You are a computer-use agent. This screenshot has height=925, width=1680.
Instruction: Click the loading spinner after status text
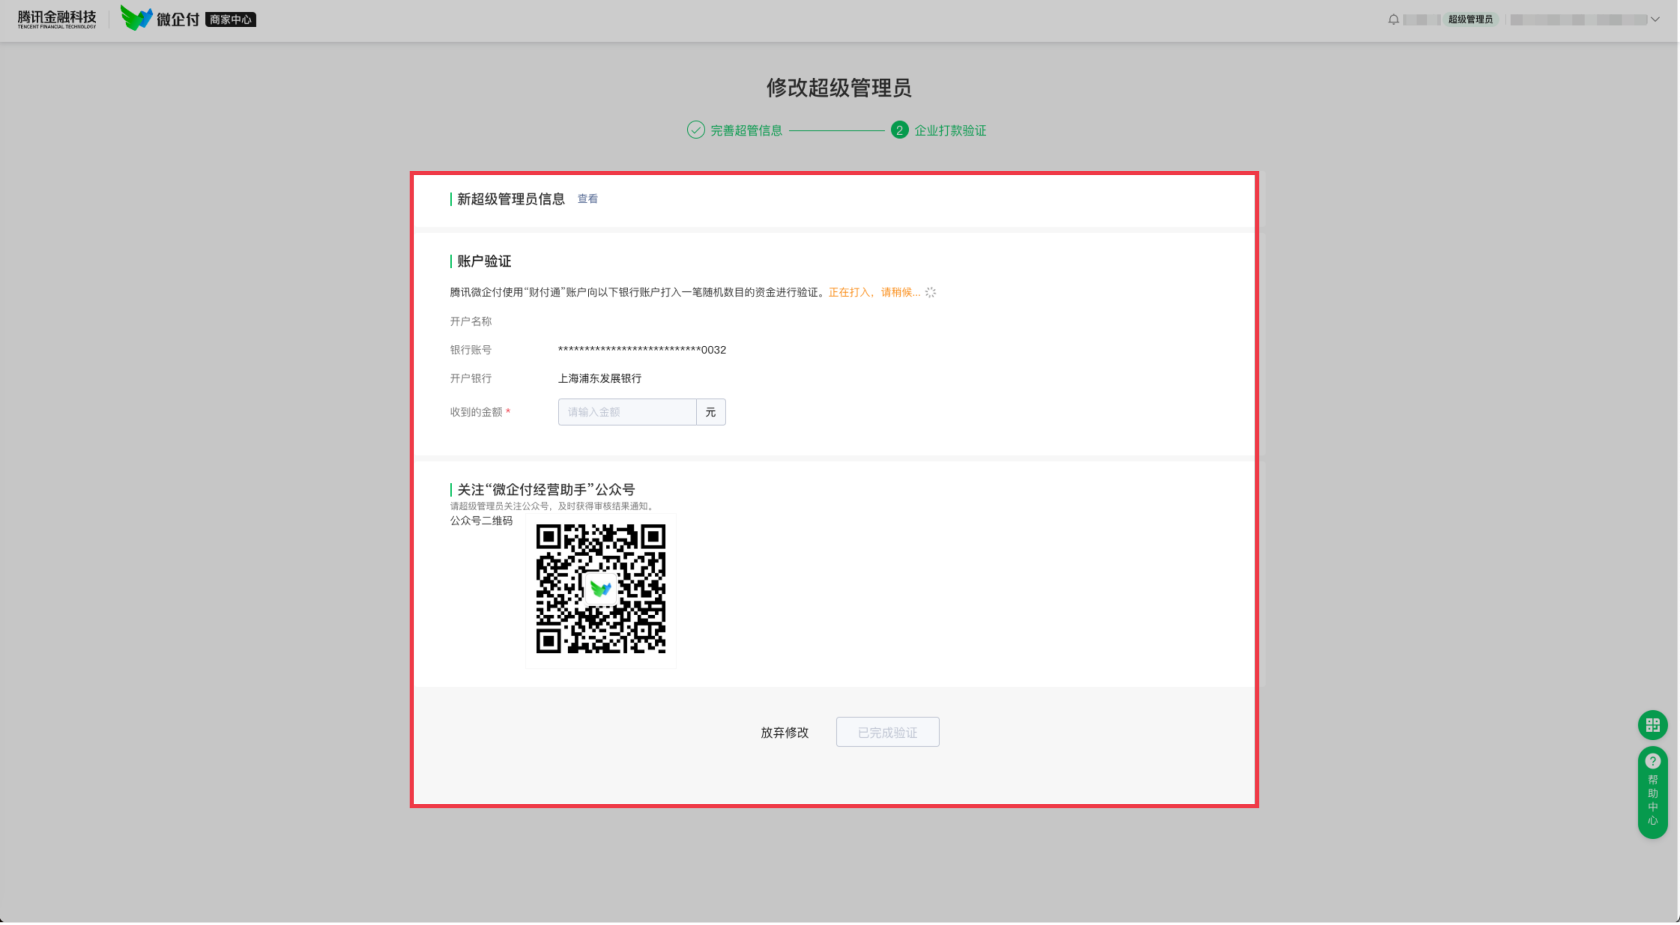[x=930, y=292]
